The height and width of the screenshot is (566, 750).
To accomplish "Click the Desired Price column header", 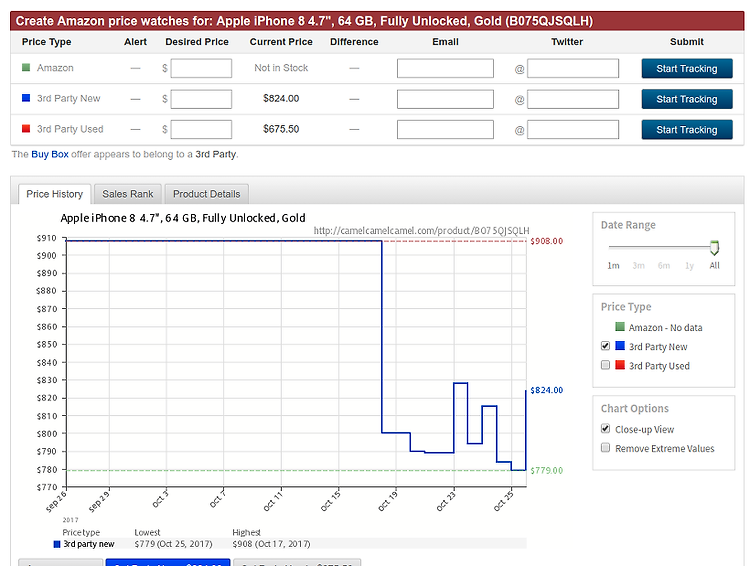I will (x=197, y=42).
